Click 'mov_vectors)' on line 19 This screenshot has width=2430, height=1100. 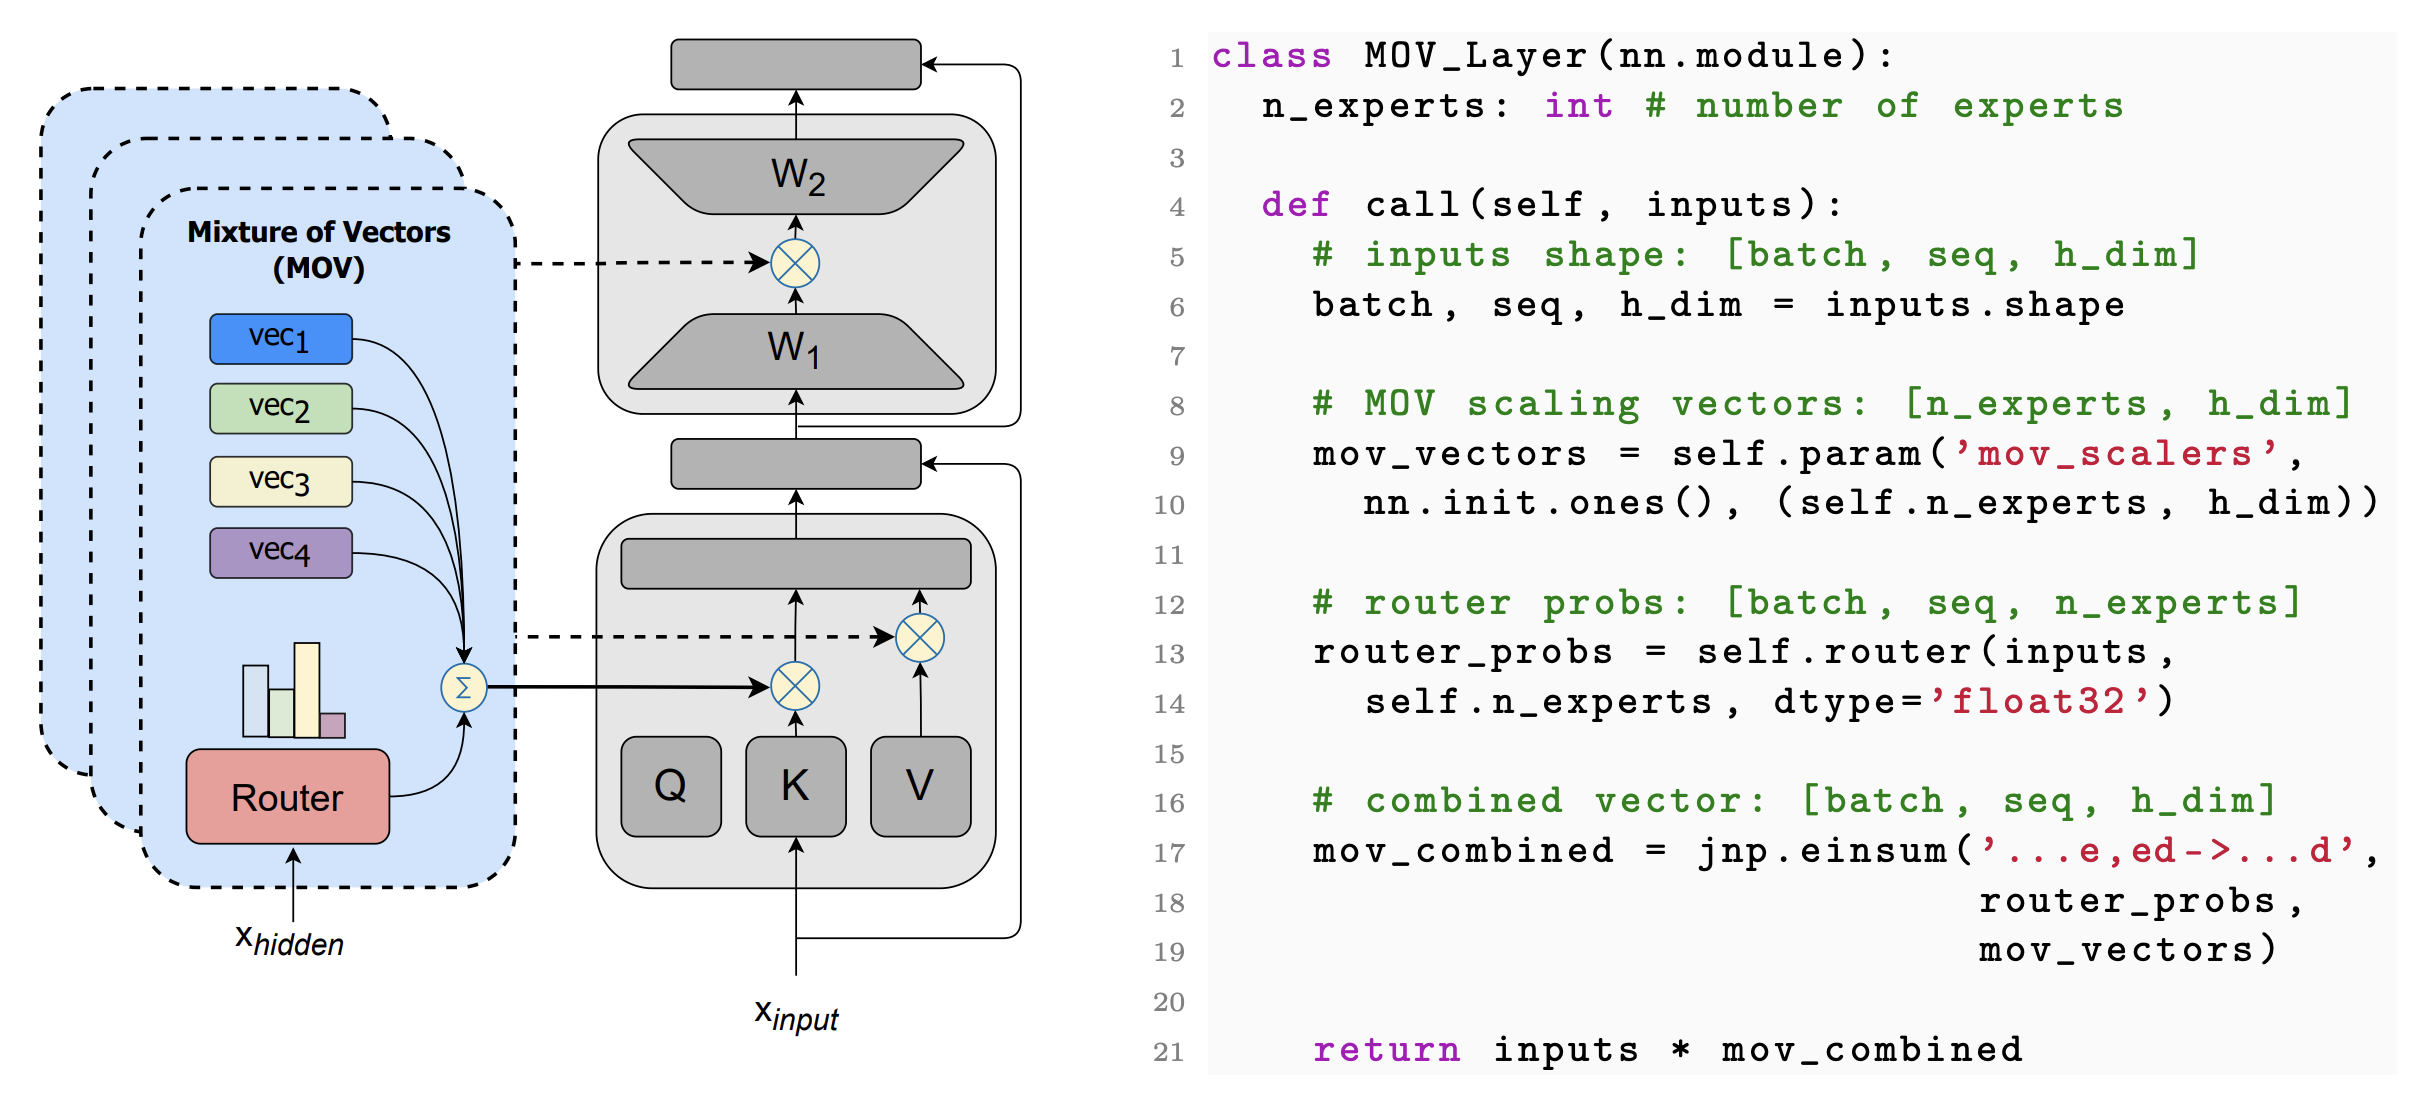pyautogui.click(x=2128, y=949)
